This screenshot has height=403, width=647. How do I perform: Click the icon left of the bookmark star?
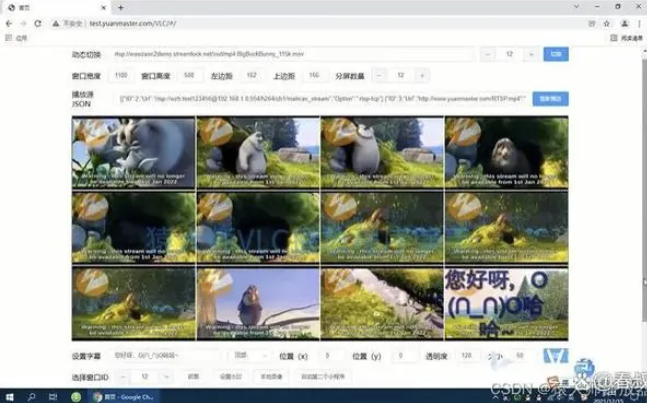pyautogui.click(x=592, y=24)
